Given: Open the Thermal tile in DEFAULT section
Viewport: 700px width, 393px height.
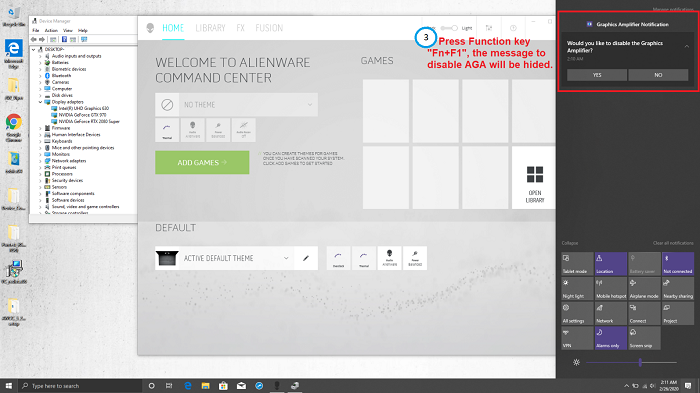Looking at the screenshot, I should pyautogui.click(x=364, y=258).
